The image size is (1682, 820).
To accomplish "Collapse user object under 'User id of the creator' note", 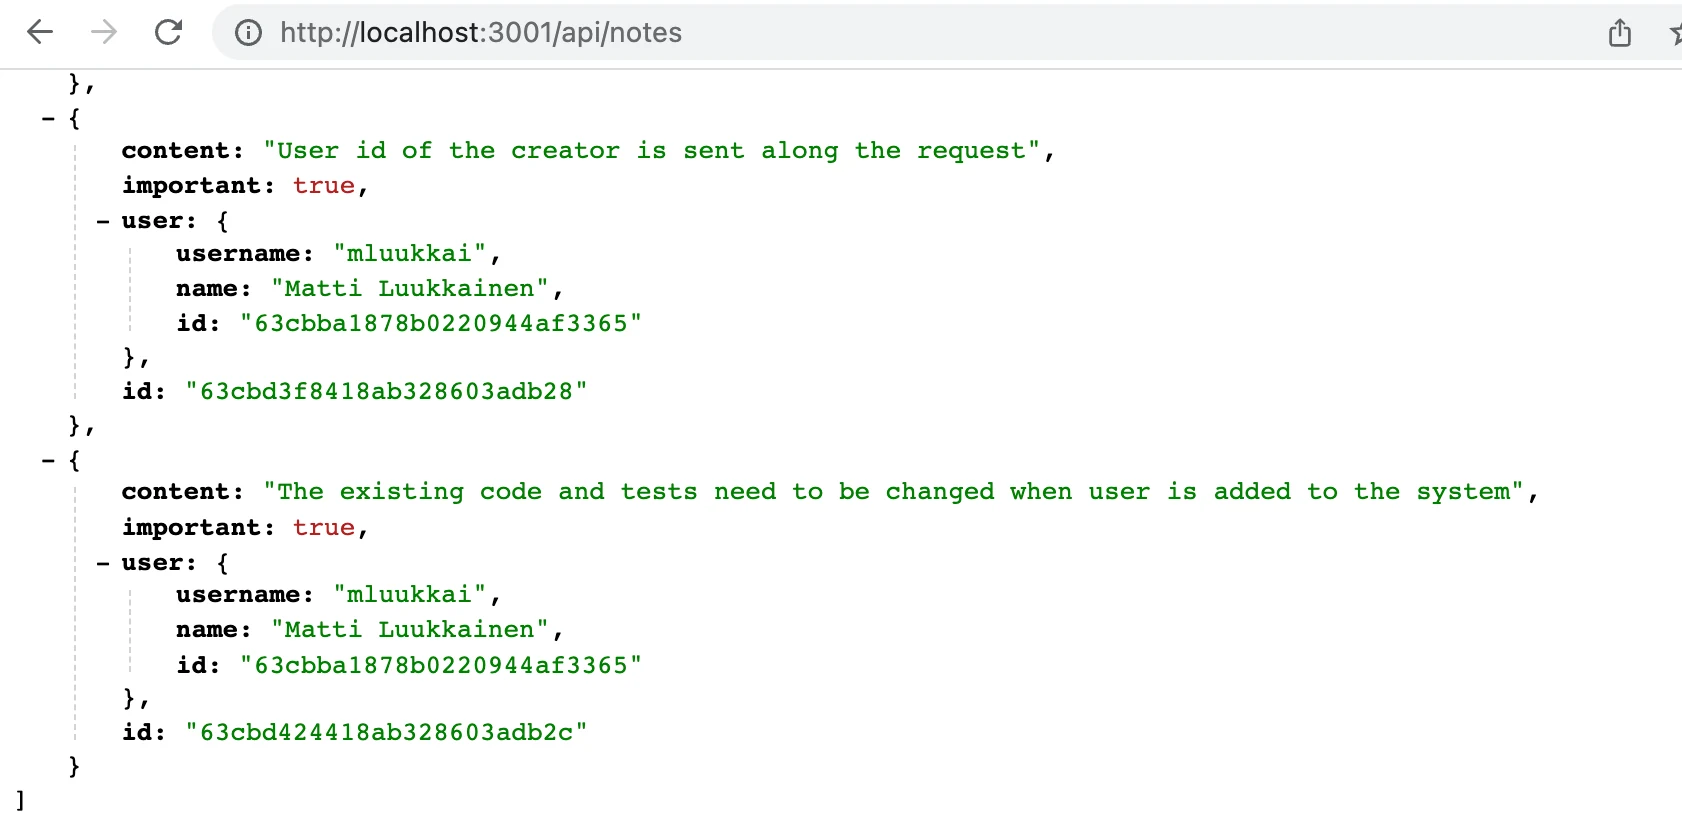I will tap(103, 221).
